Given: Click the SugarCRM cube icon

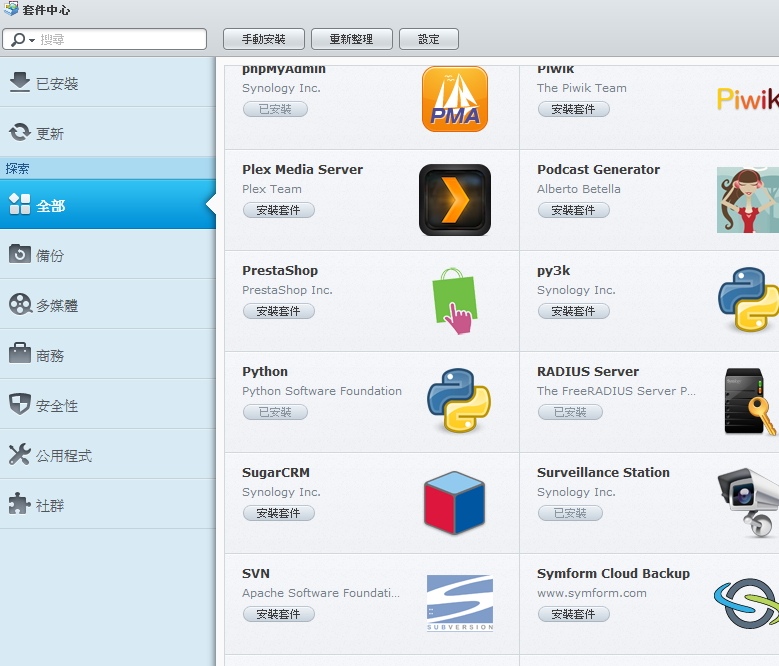Looking at the screenshot, I should tap(455, 503).
